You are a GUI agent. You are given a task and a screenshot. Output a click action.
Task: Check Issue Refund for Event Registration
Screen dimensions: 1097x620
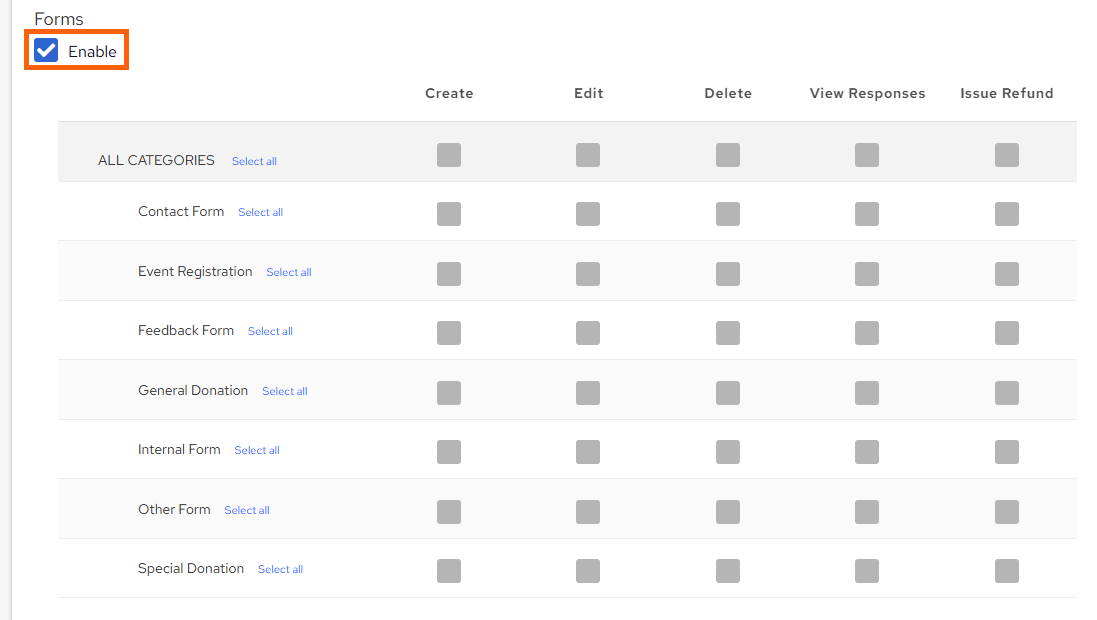(1006, 273)
